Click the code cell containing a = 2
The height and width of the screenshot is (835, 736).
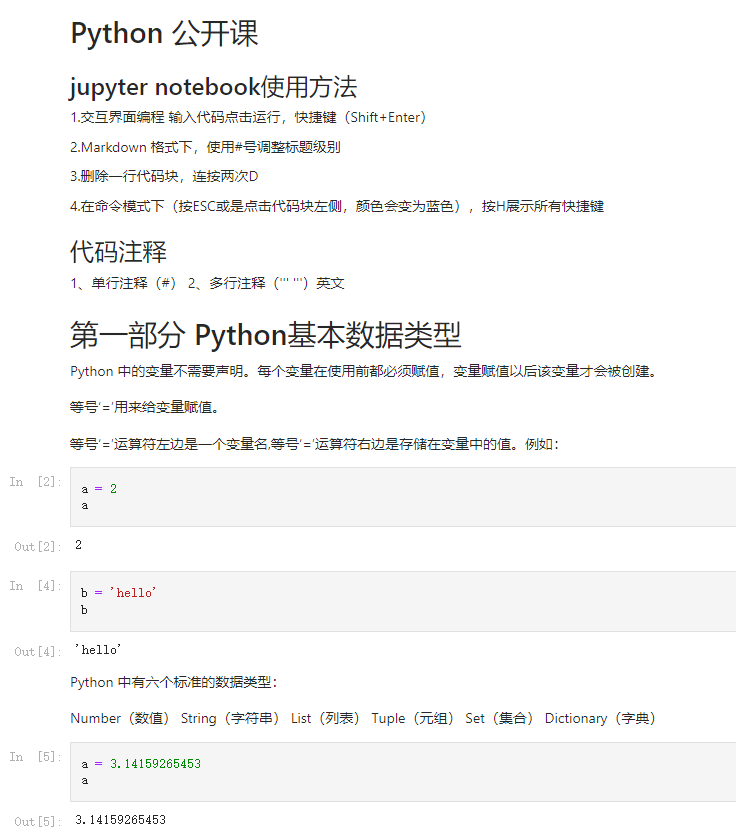click(403, 497)
